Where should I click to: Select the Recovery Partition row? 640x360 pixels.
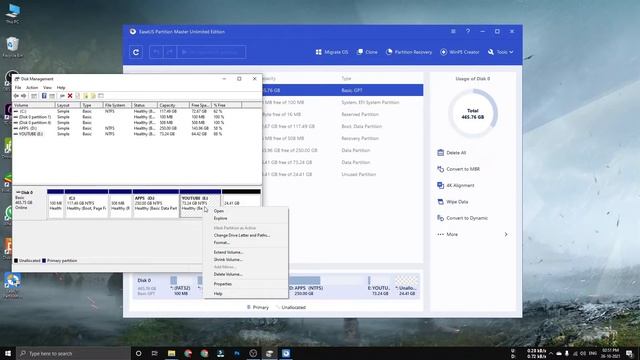(x=342, y=138)
